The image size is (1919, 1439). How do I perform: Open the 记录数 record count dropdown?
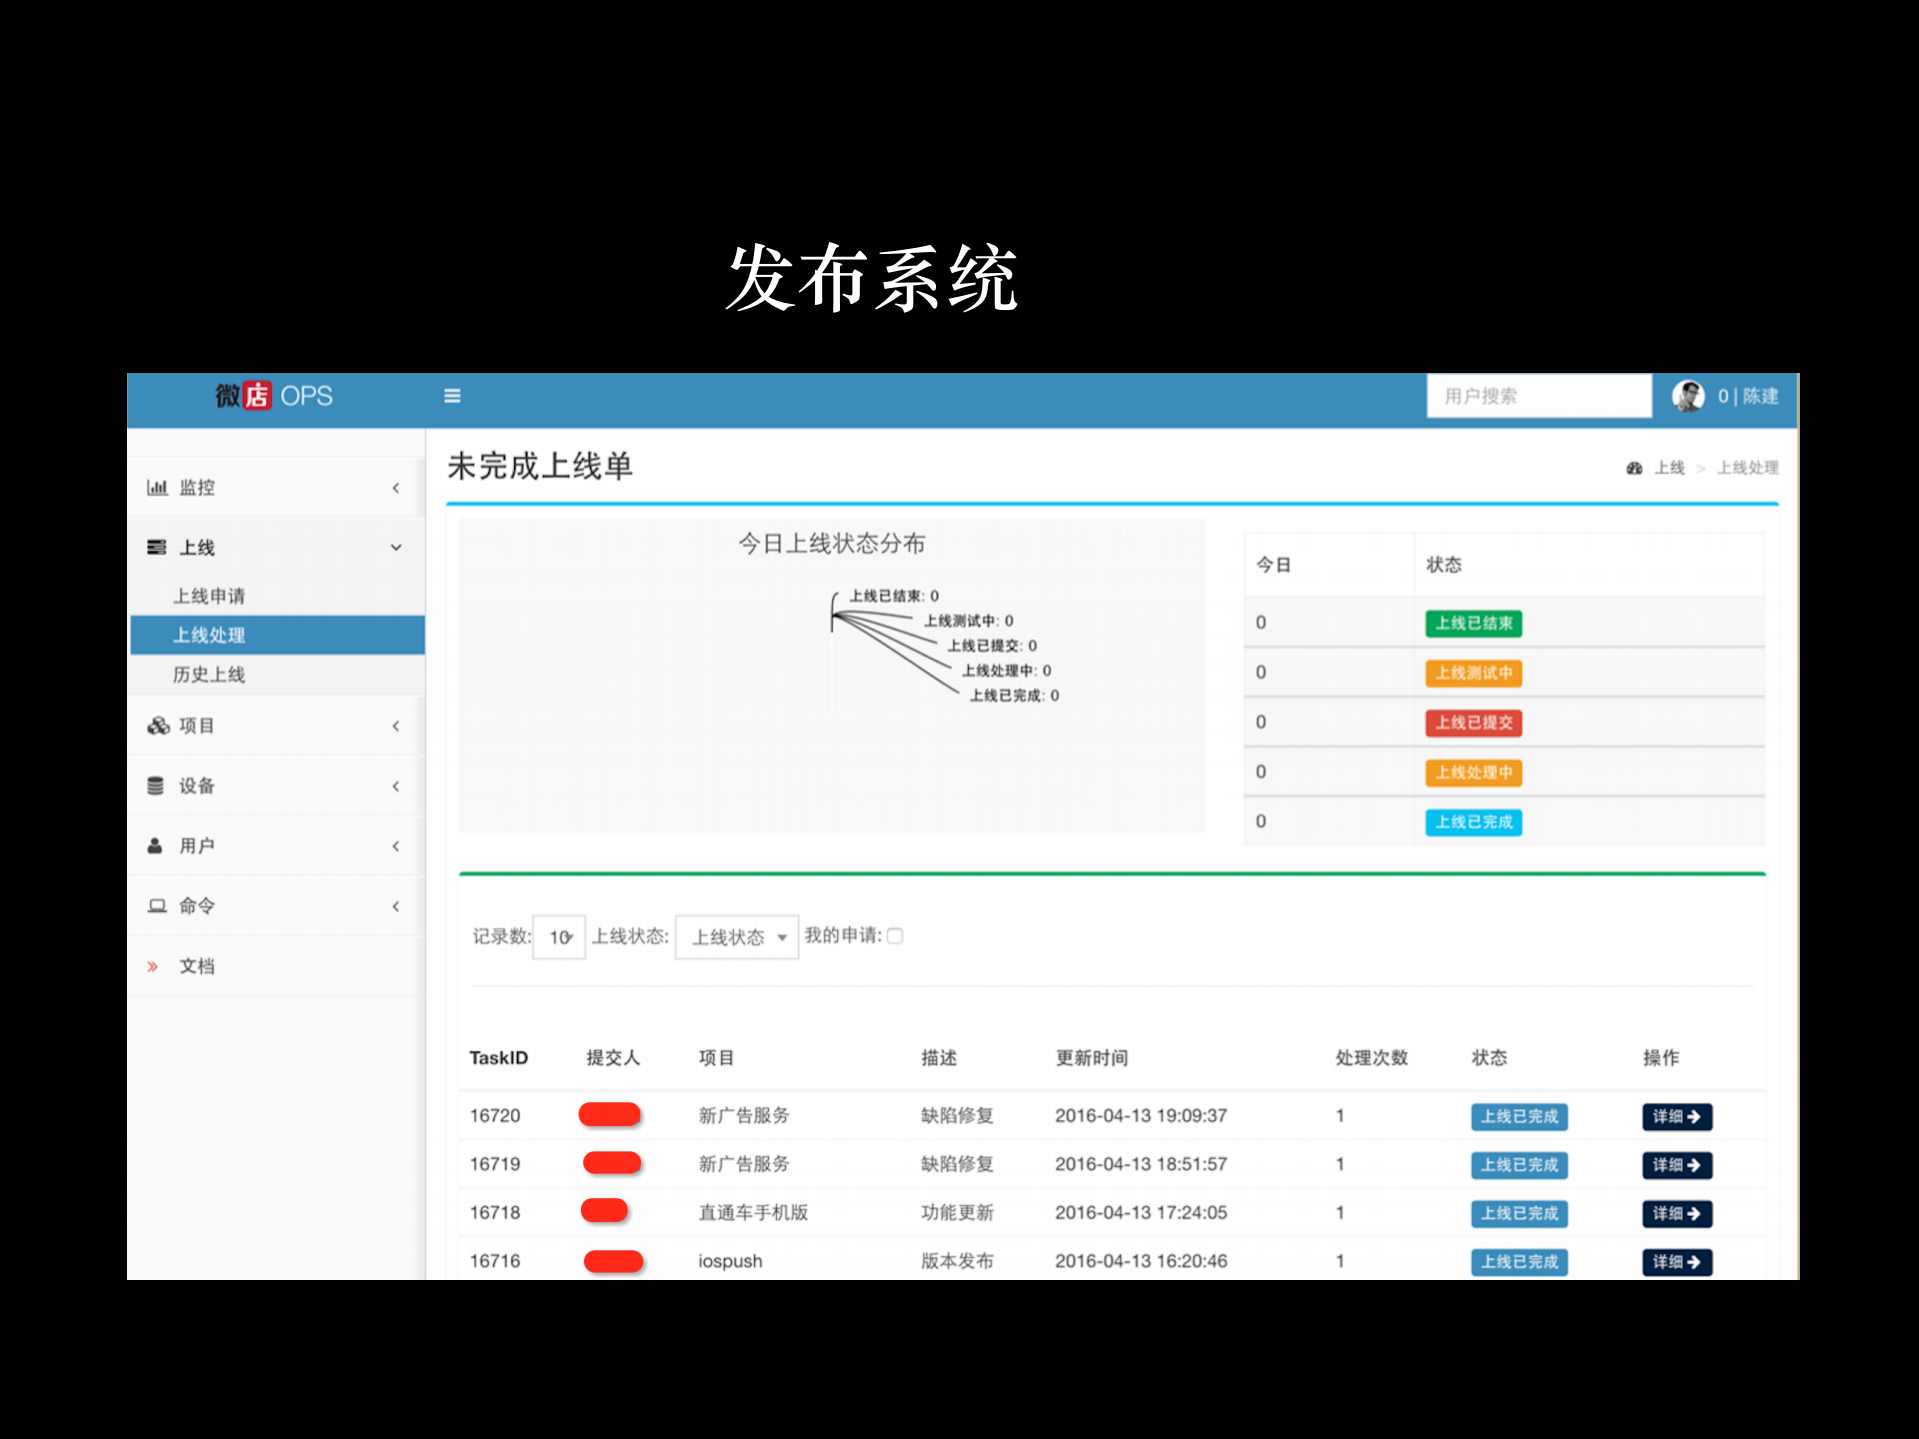(558, 936)
